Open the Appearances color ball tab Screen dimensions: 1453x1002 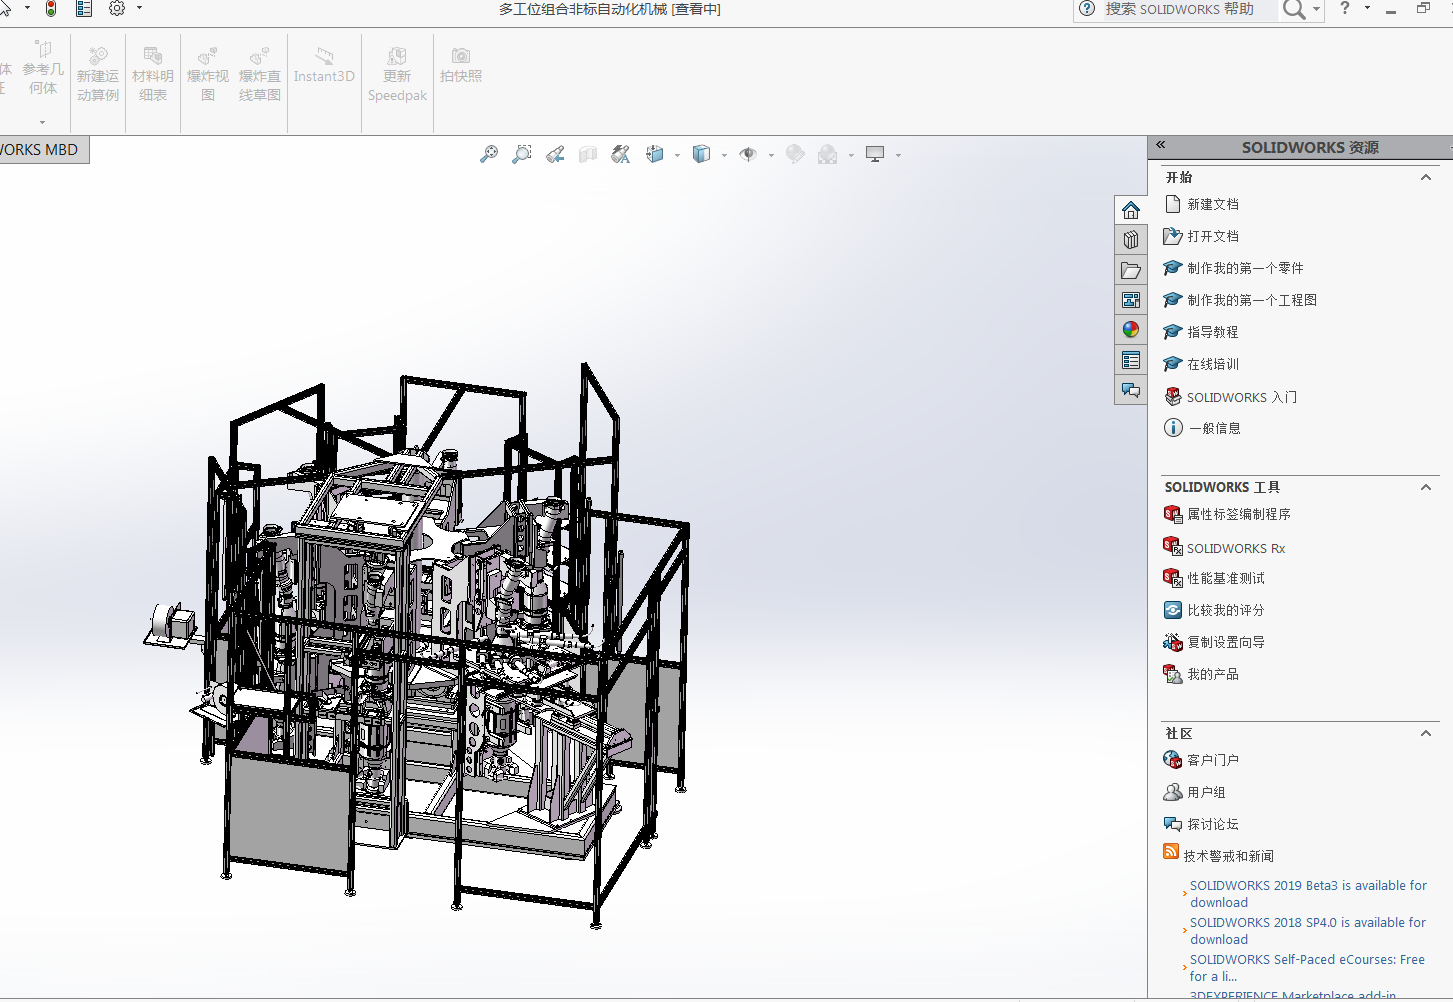pyautogui.click(x=1131, y=330)
